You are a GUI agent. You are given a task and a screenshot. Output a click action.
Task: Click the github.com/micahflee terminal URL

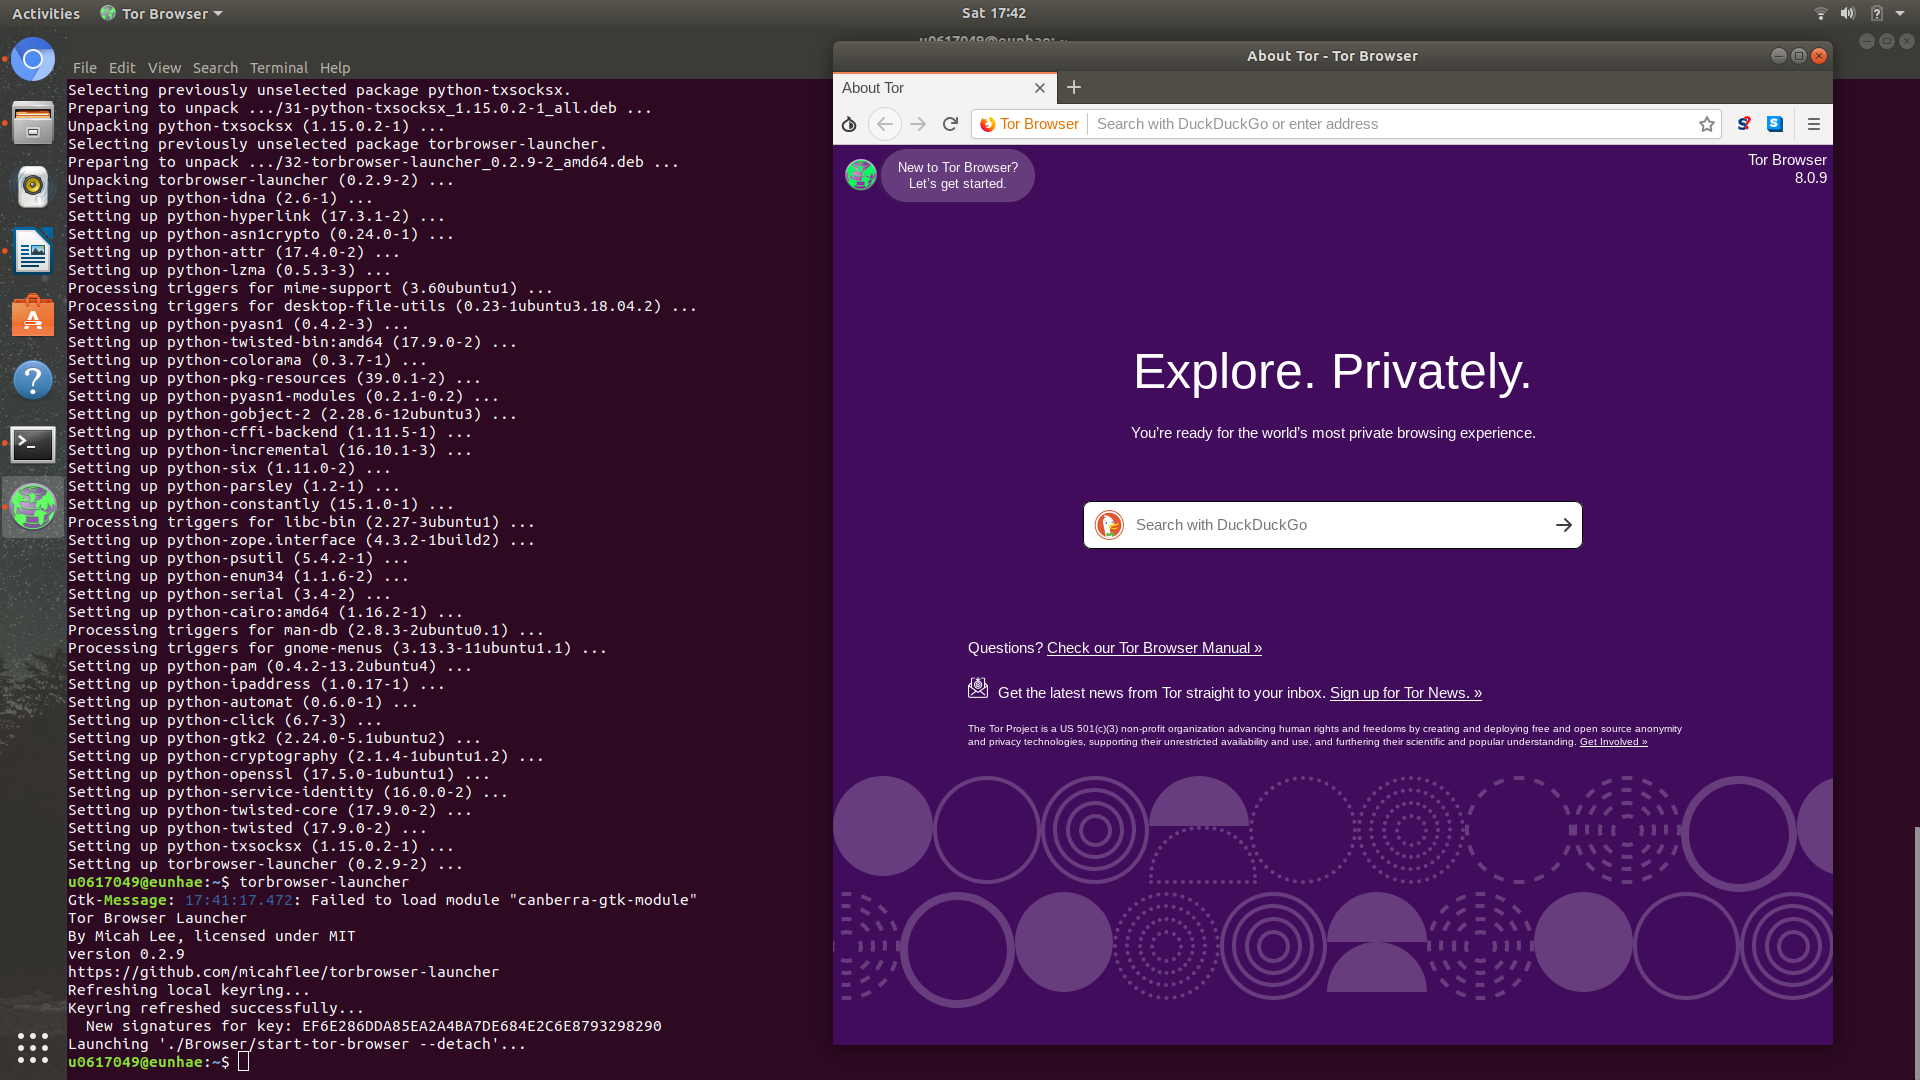(x=283, y=972)
